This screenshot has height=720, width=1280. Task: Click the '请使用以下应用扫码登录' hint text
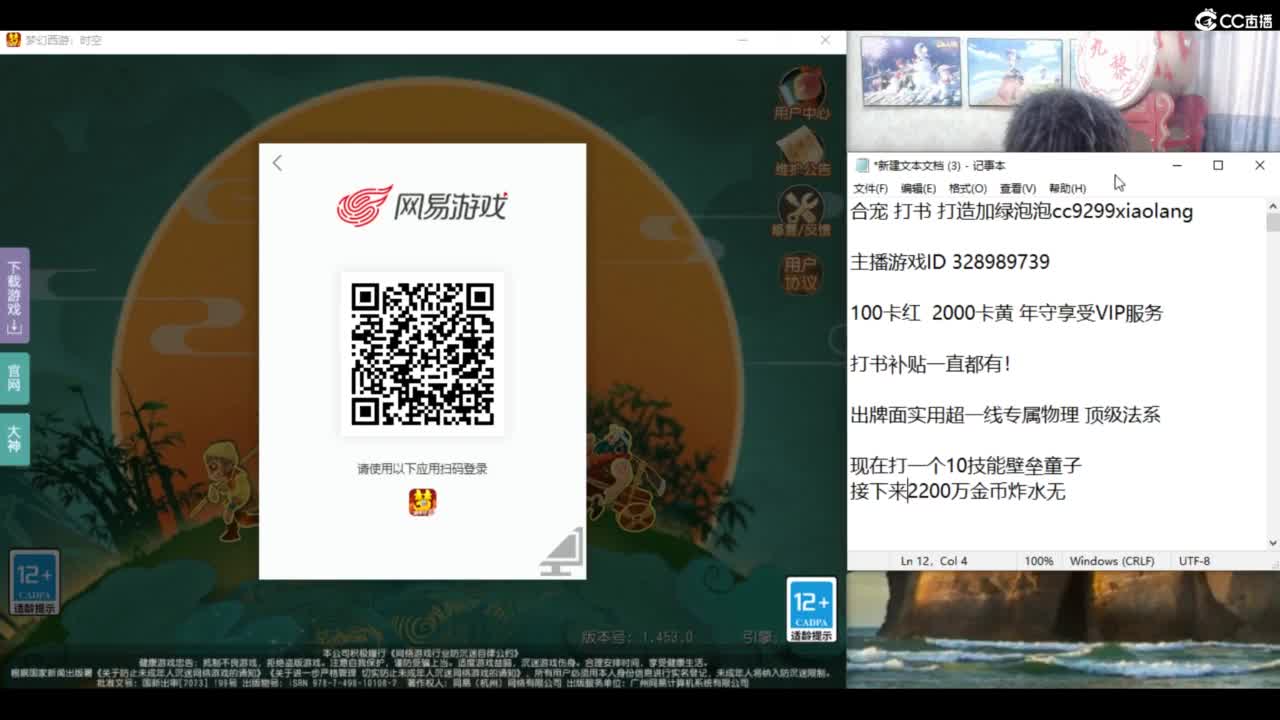click(422, 468)
